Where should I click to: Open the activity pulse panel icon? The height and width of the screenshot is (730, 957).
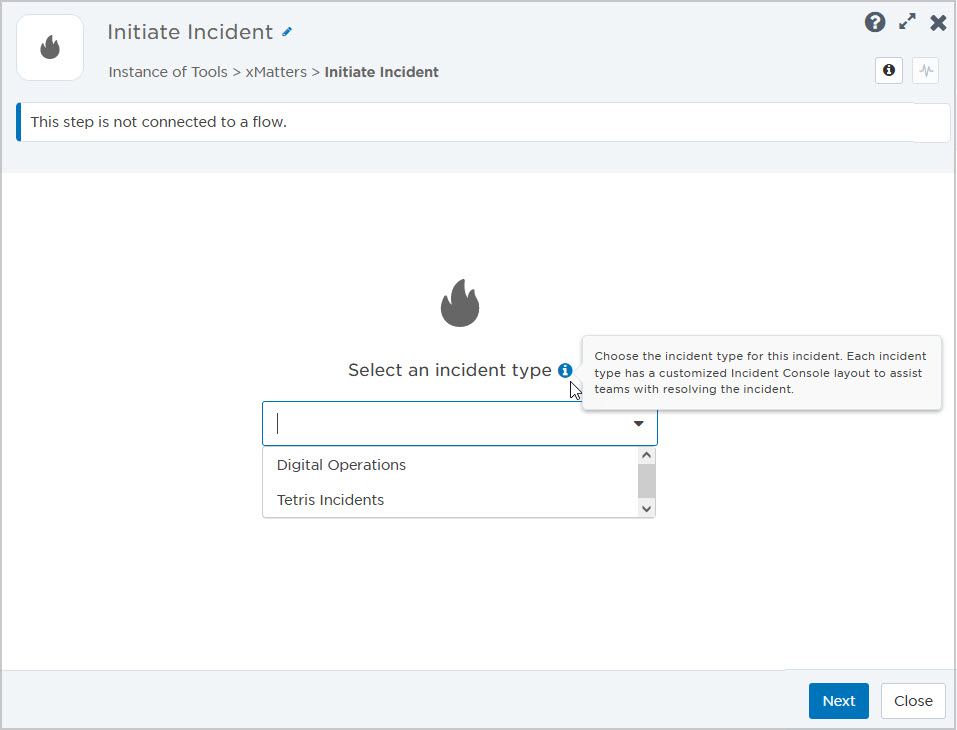[x=926, y=71]
